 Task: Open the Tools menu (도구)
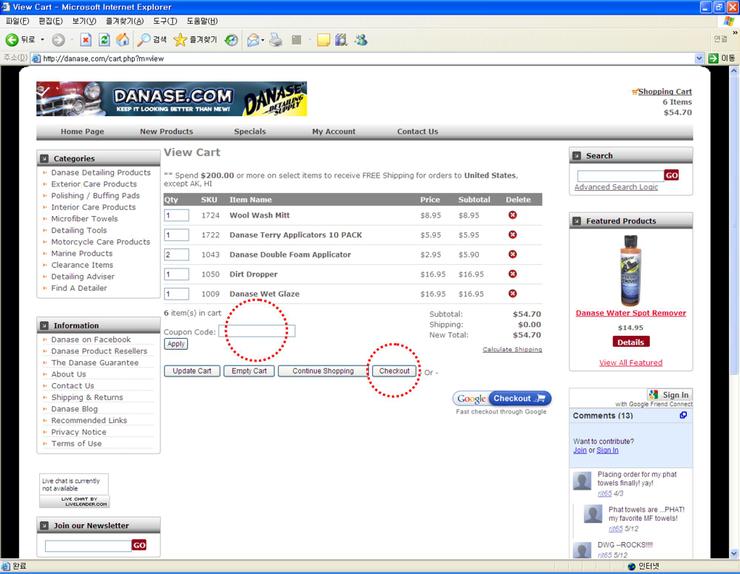165,21
